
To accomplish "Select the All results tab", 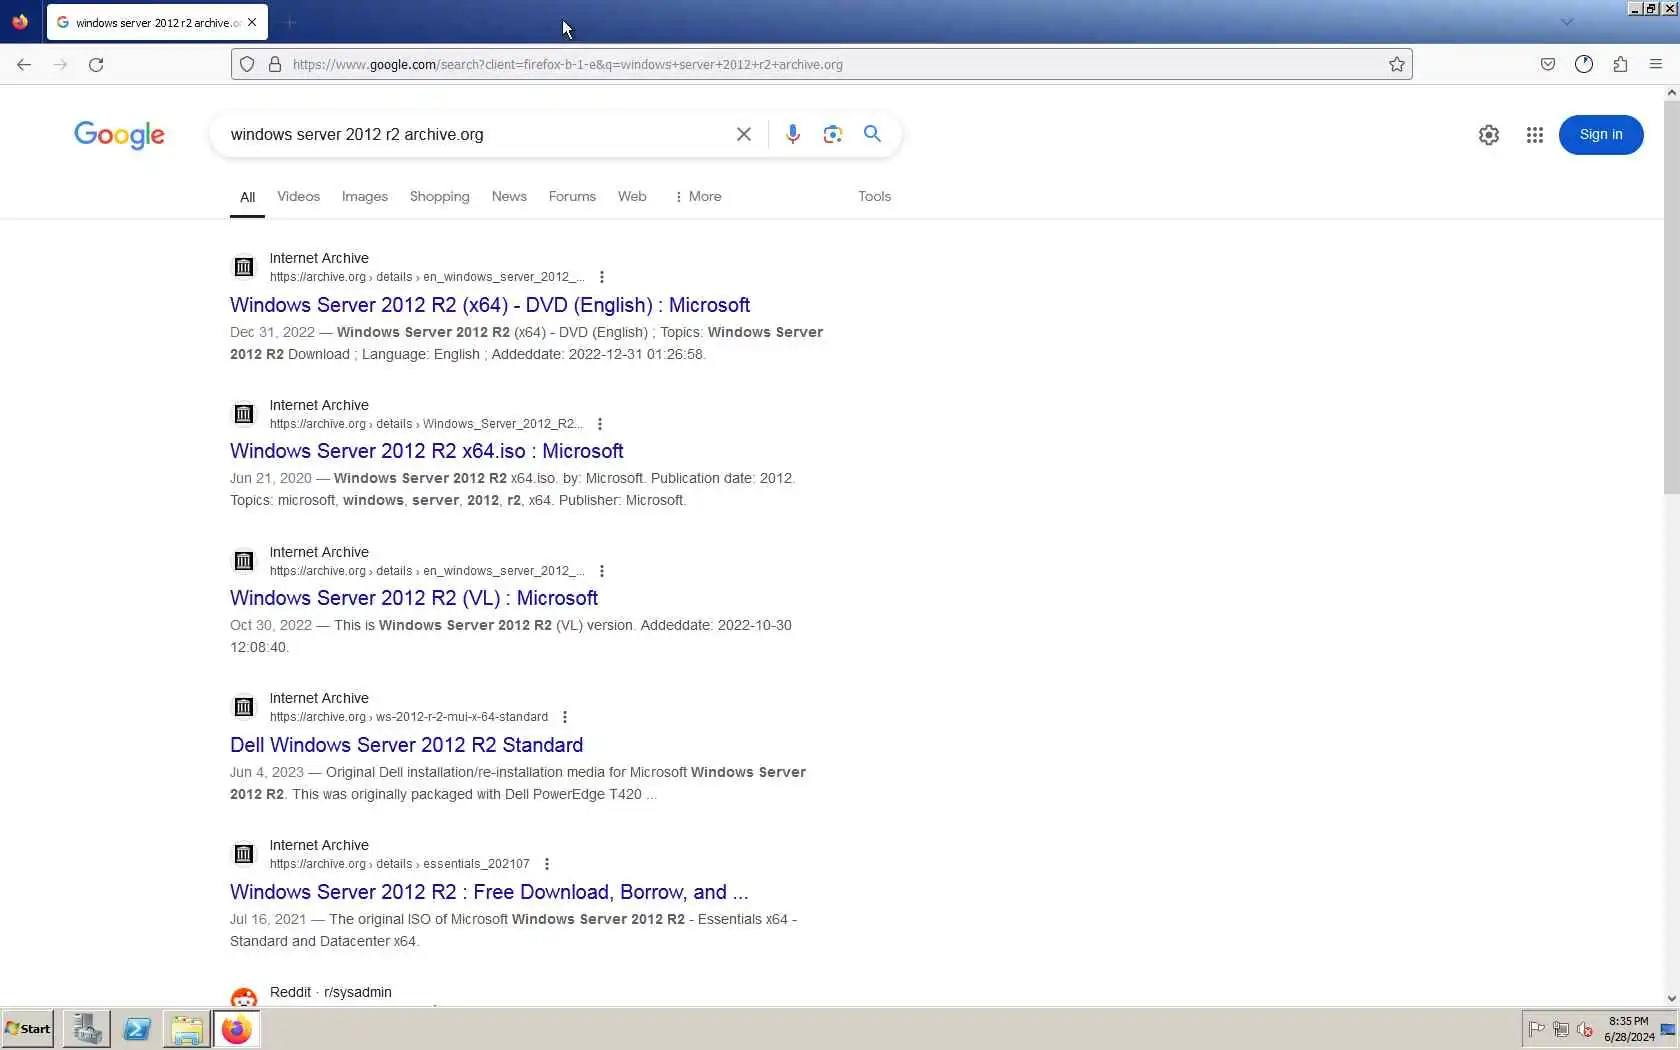I will (247, 197).
